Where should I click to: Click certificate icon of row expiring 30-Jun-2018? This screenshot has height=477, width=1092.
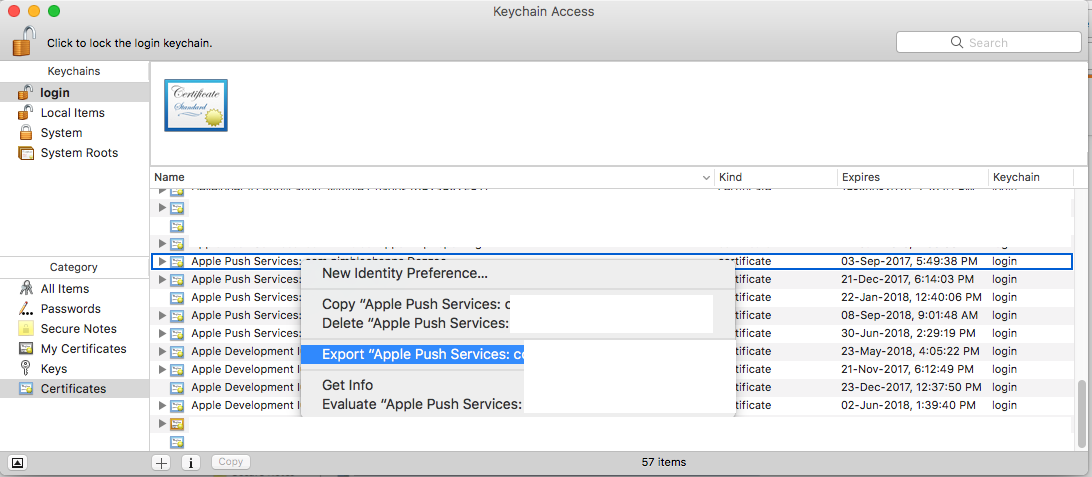[178, 334]
